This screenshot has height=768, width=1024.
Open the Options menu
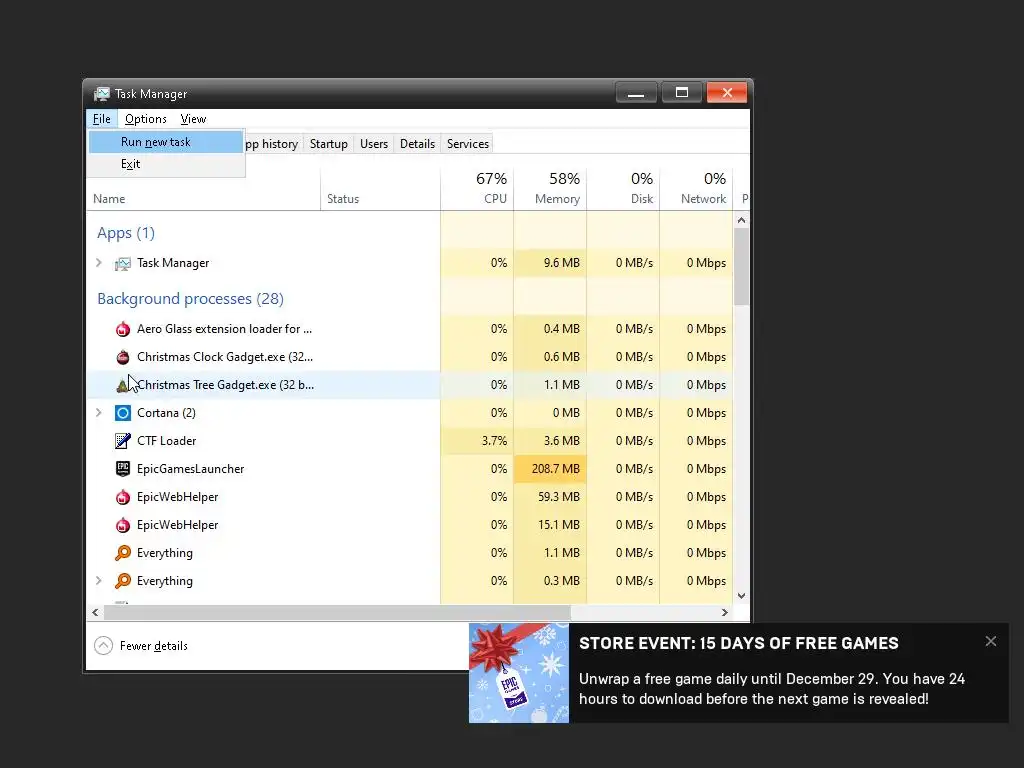click(146, 119)
